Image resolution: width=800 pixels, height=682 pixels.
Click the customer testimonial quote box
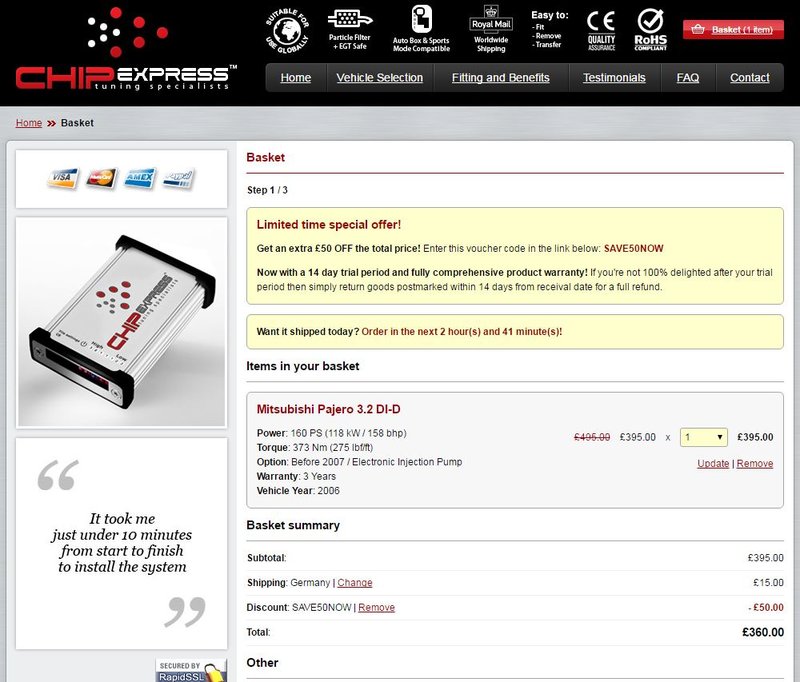click(121, 543)
